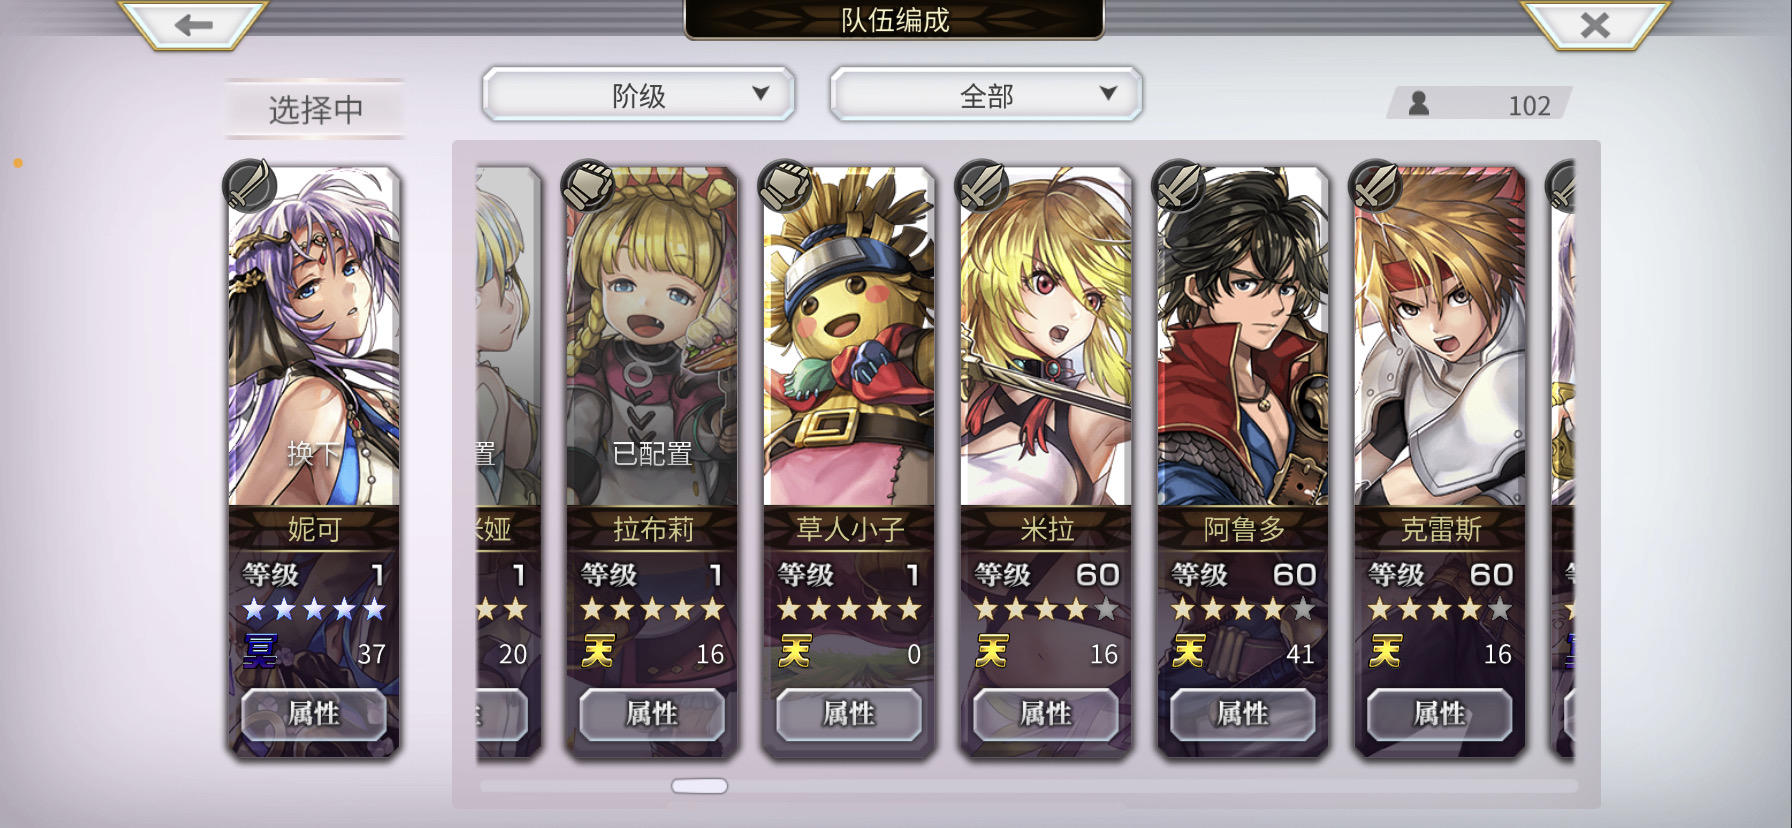Click the sword class icon on 米拉's card
The height and width of the screenshot is (828, 1792).
(x=982, y=185)
